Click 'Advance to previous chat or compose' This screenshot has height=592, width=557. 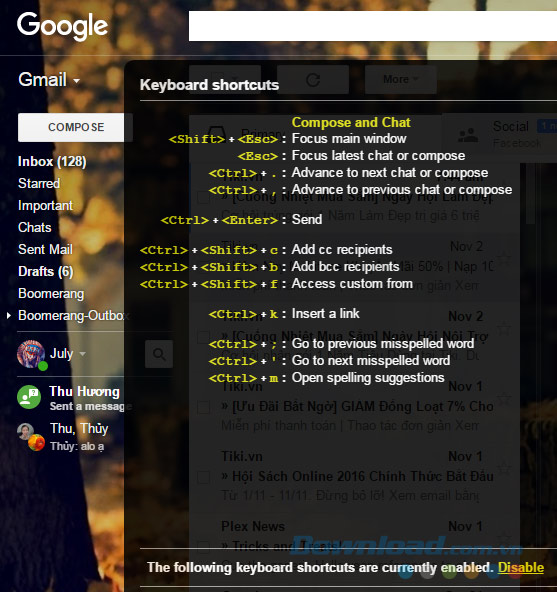pos(402,190)
